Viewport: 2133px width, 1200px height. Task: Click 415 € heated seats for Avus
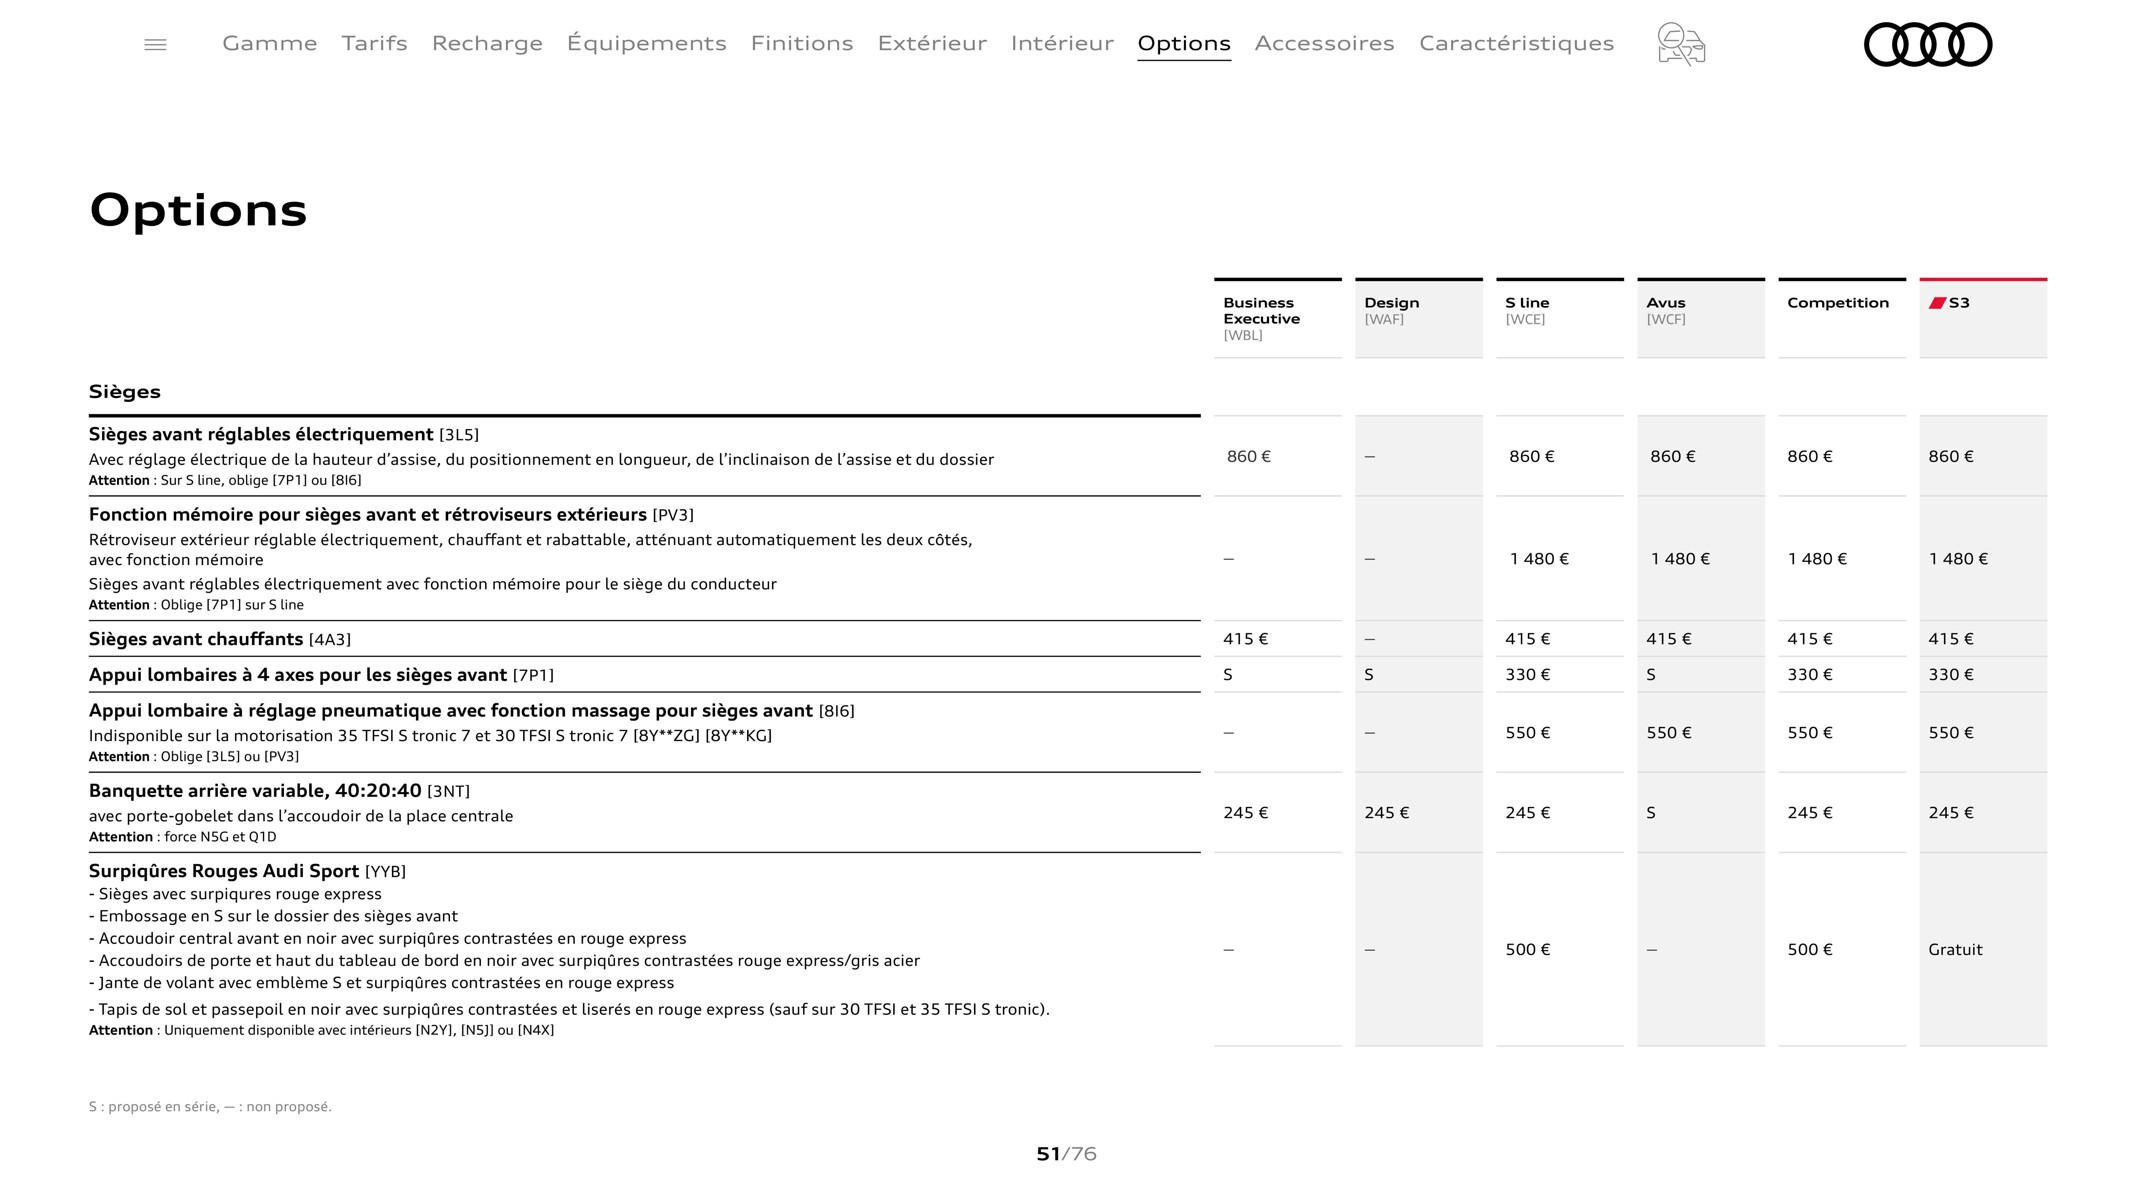(1669, 639)
